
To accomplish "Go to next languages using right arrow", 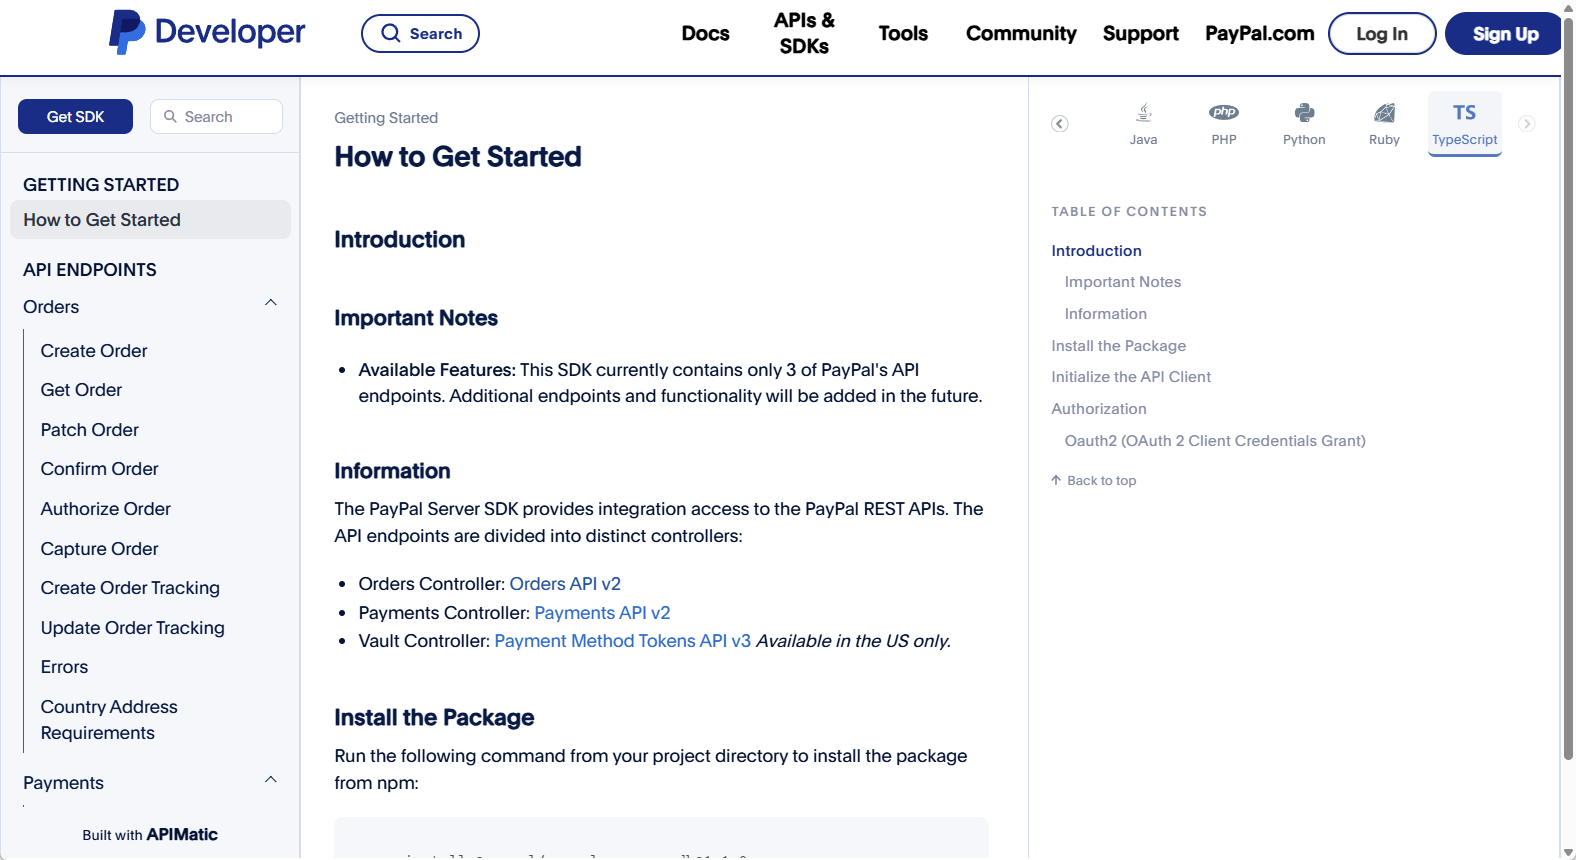I will tap(1526, 124).
